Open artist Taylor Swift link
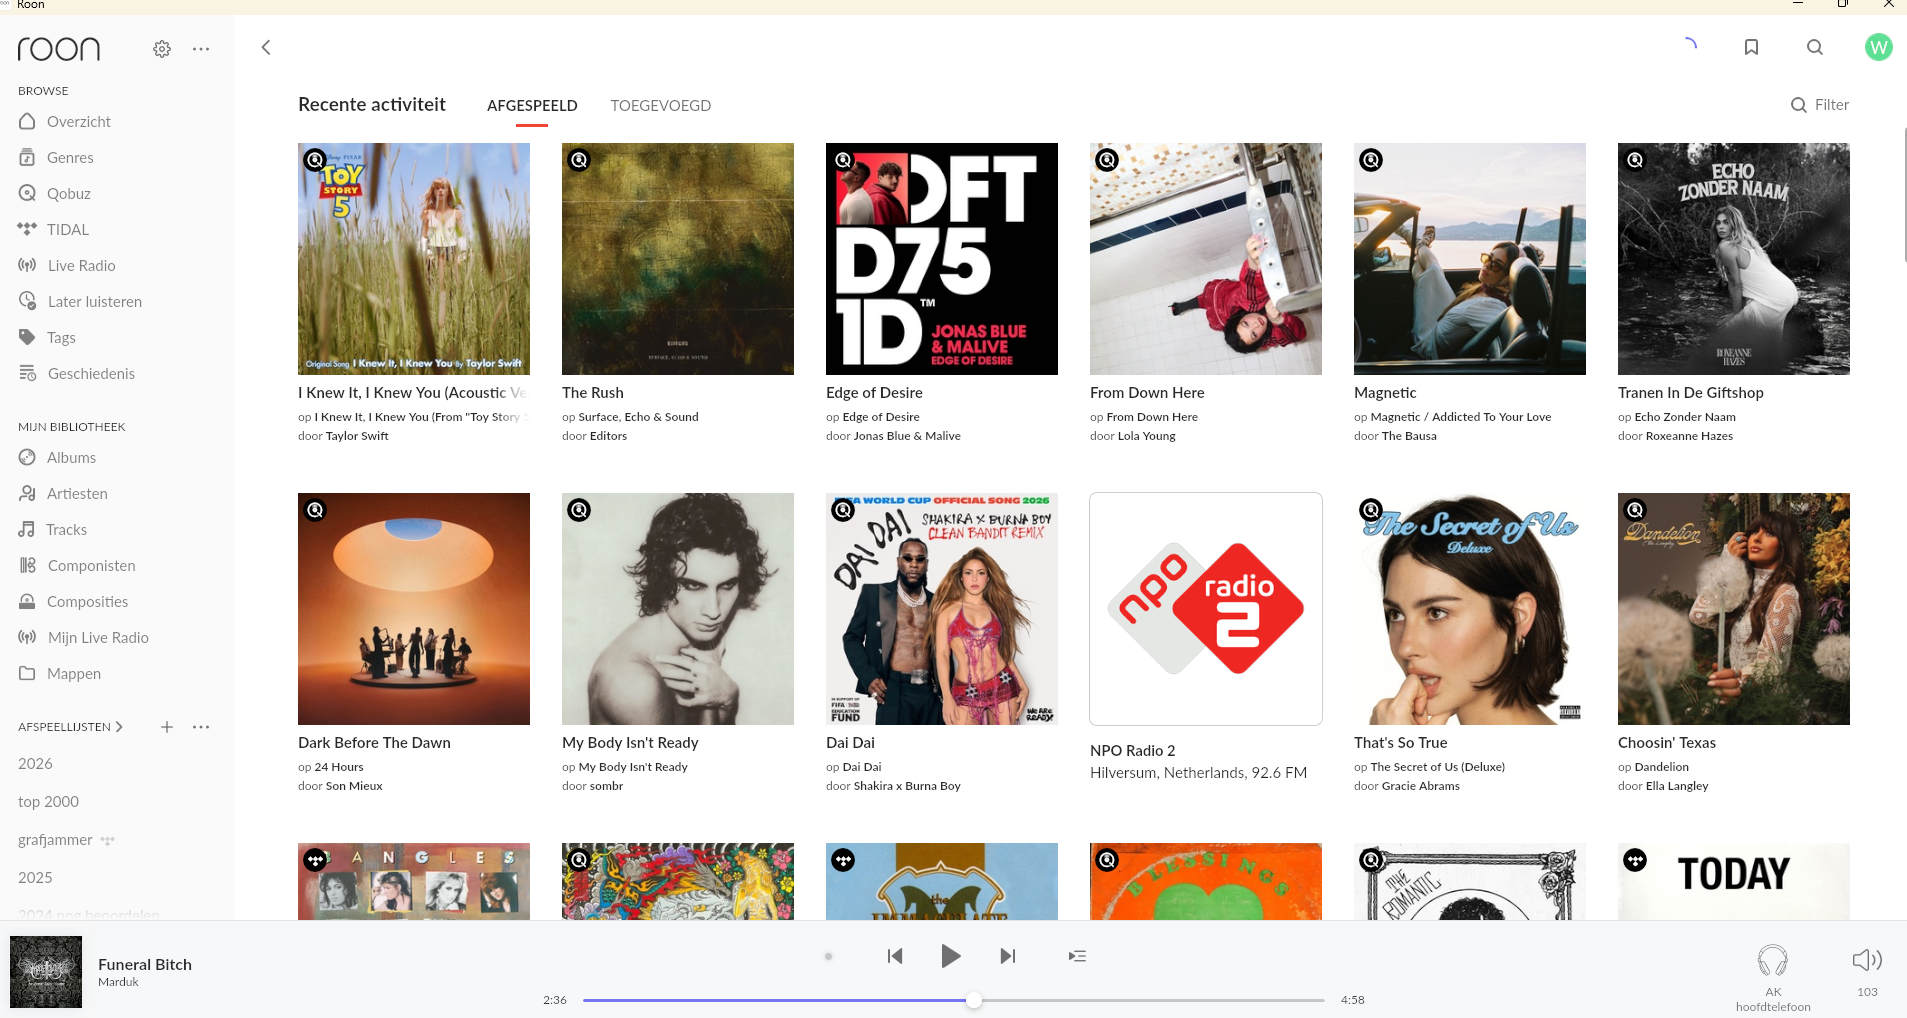This screenshot has width=1907, height=1018. 357,436
